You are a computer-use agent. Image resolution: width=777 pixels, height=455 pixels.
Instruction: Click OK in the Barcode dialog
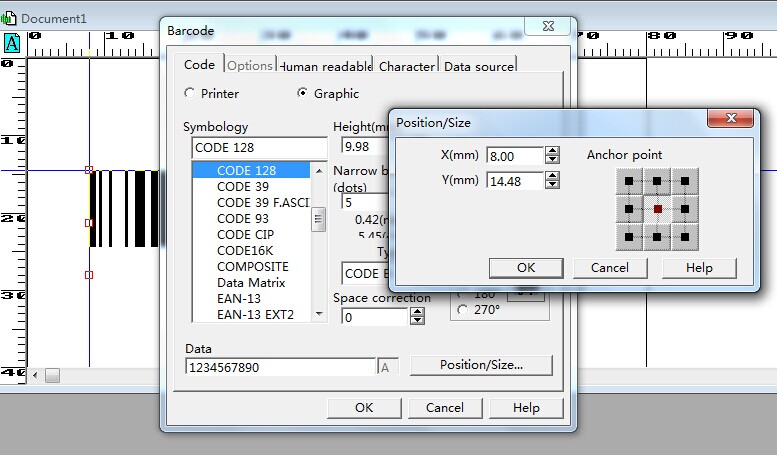364,408
